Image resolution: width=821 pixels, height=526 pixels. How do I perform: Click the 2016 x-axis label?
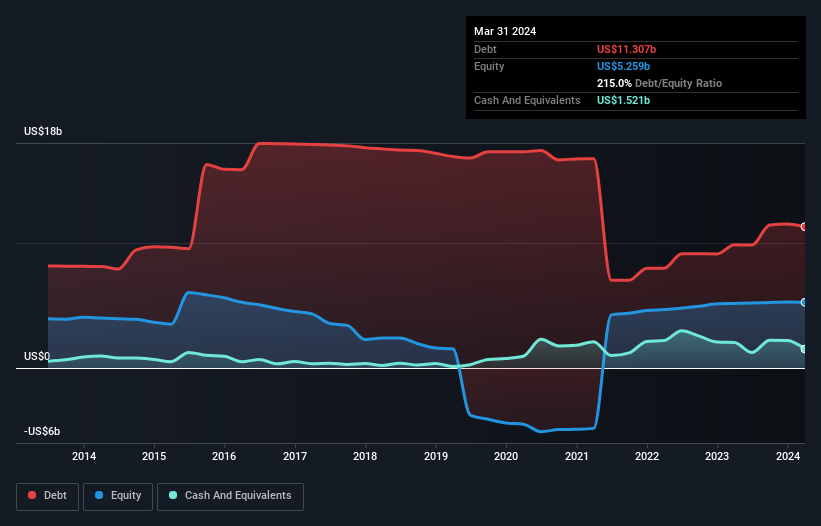pos(224,456)
